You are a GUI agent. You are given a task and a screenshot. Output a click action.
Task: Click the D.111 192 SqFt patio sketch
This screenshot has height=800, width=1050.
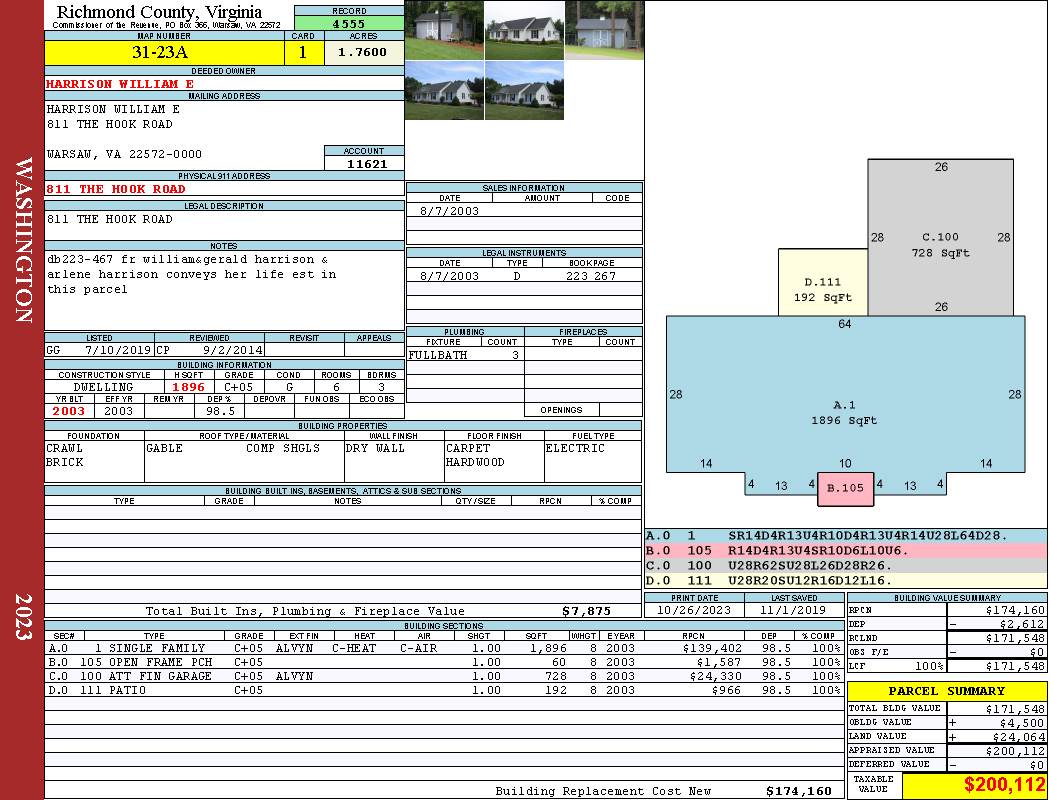823,283
